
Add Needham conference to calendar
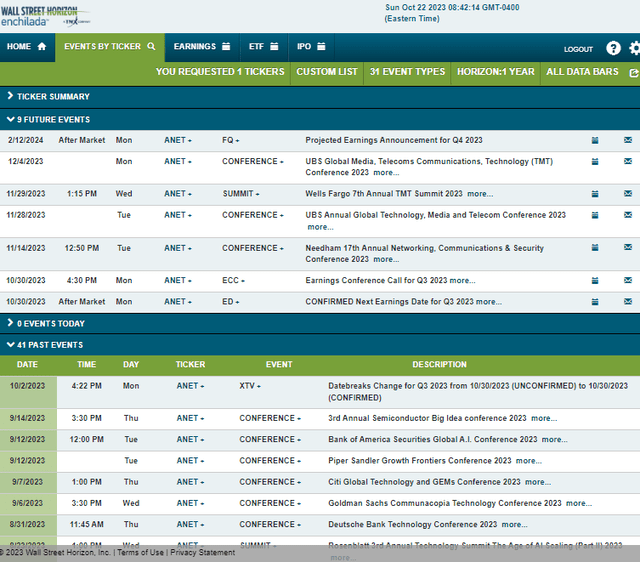595,247
